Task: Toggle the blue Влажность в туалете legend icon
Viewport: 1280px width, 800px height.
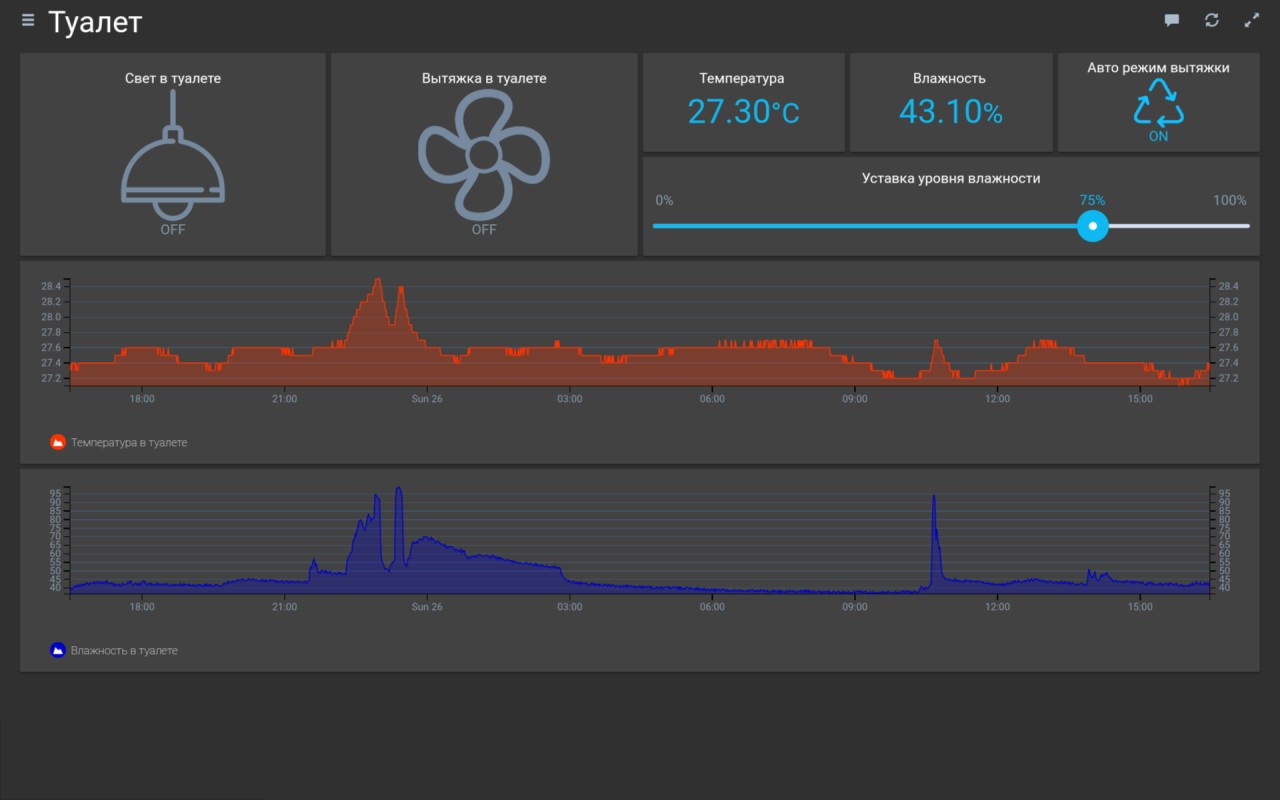Action: [x=58, y=650]
